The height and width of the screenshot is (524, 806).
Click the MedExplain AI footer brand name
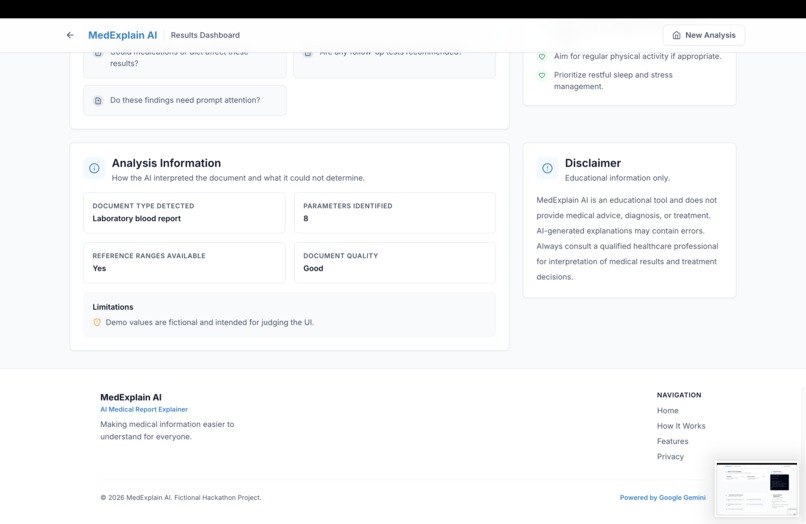click(x=131, y=397)
